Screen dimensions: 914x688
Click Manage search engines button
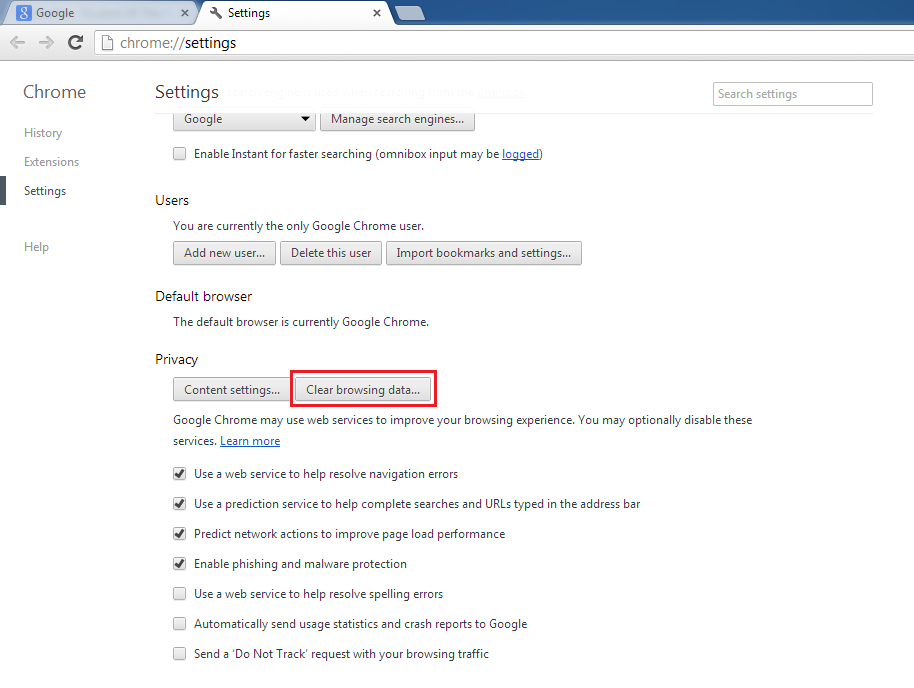pyautogui.click(x=397, y=119)
